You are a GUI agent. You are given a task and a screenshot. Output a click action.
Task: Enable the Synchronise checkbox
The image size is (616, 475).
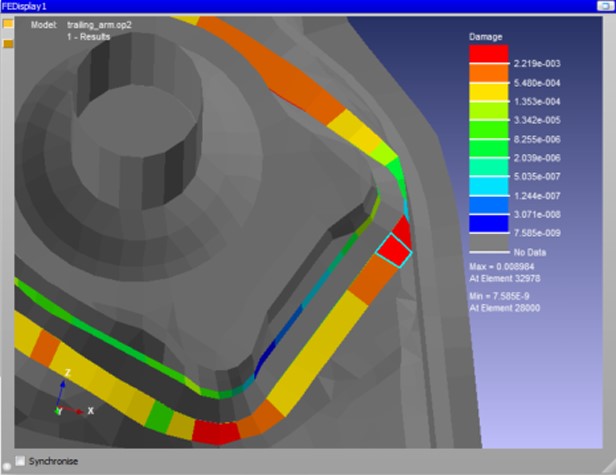20,461
